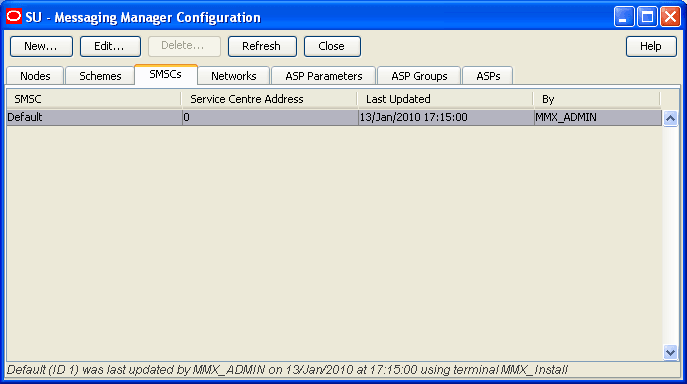This screenshot has height=384, width=687.
Task: Click the MMX_ADMIN cell
Action: 598,117
